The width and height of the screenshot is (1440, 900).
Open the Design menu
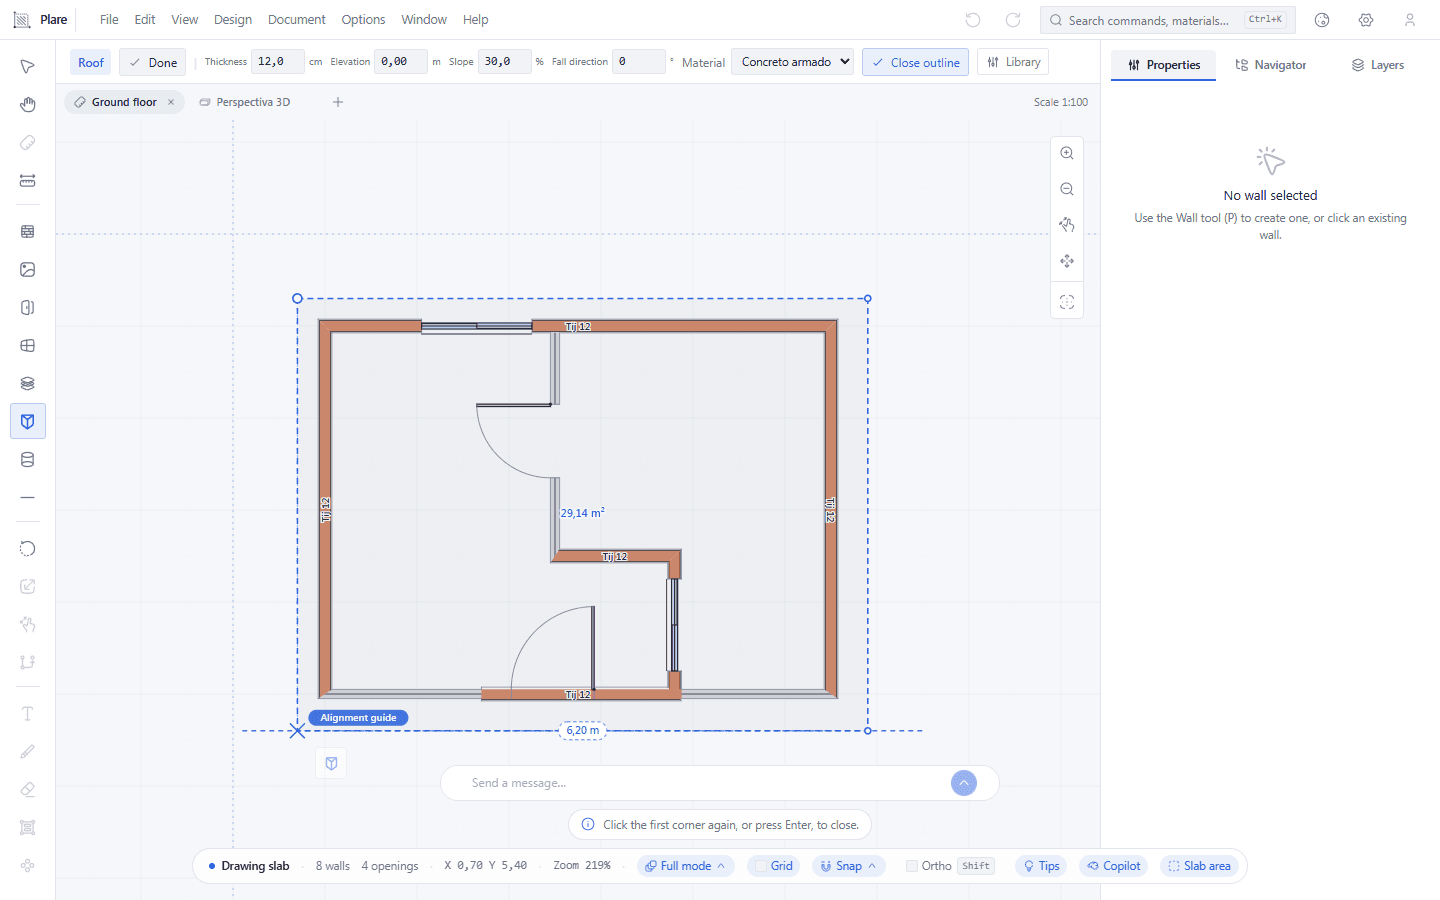(x=233, y=20)
